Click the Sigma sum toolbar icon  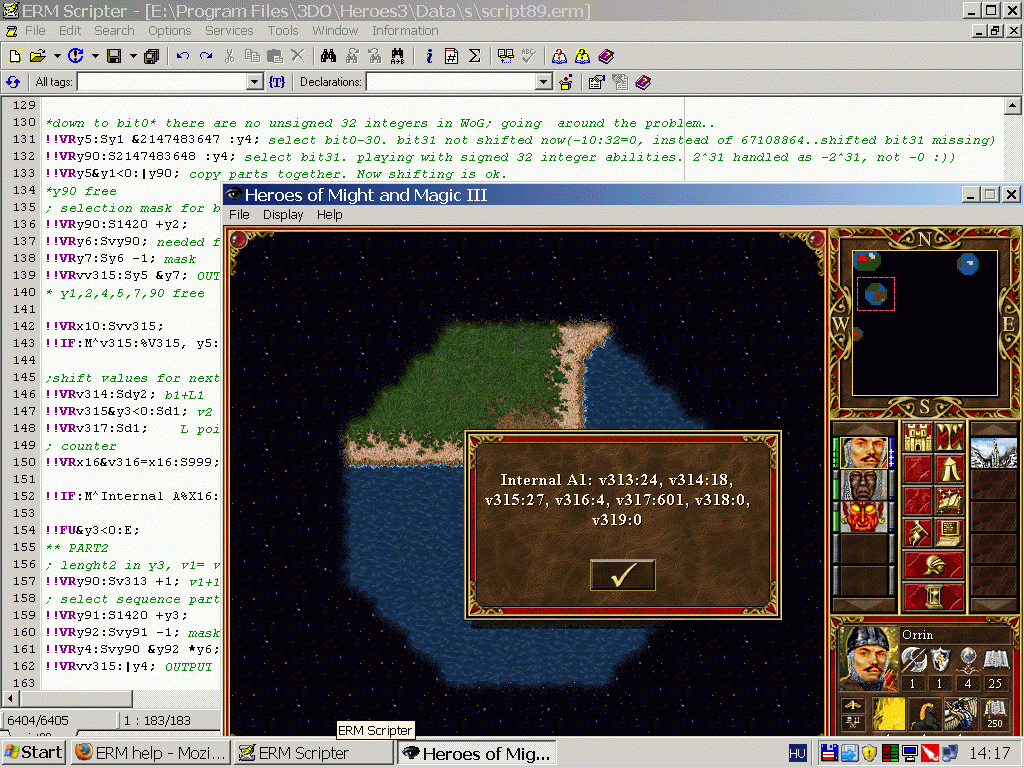click(x=474, y=56)
